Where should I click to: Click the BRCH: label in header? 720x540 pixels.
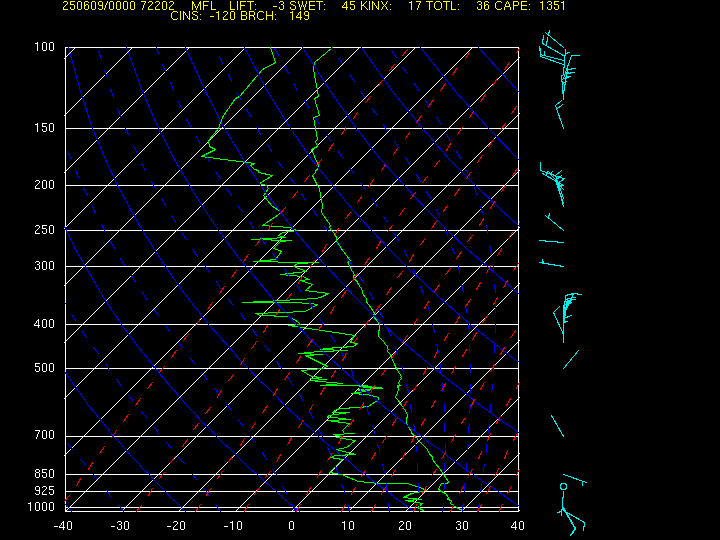(259, 16)
